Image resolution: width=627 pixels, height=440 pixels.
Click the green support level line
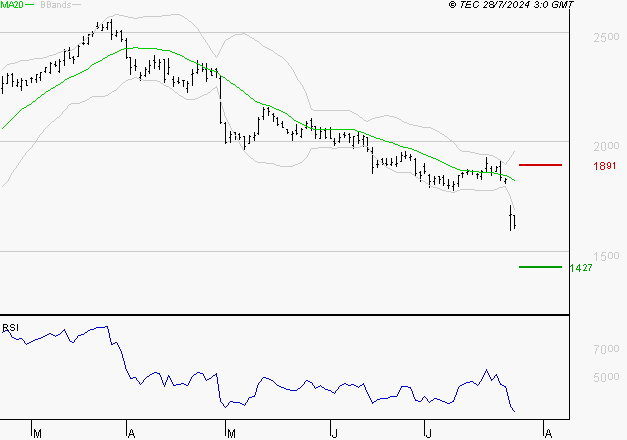[540, 267]
